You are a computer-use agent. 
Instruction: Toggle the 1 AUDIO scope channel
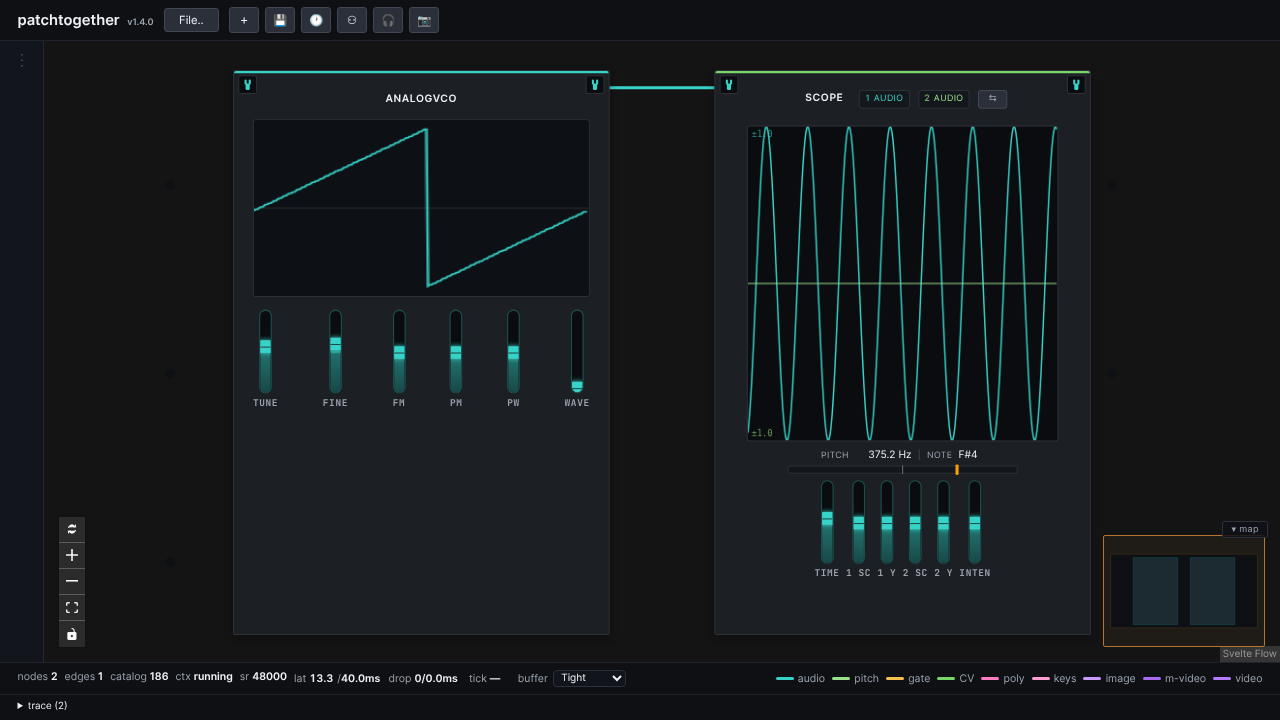pyautogui.click(x=884, y=98)
